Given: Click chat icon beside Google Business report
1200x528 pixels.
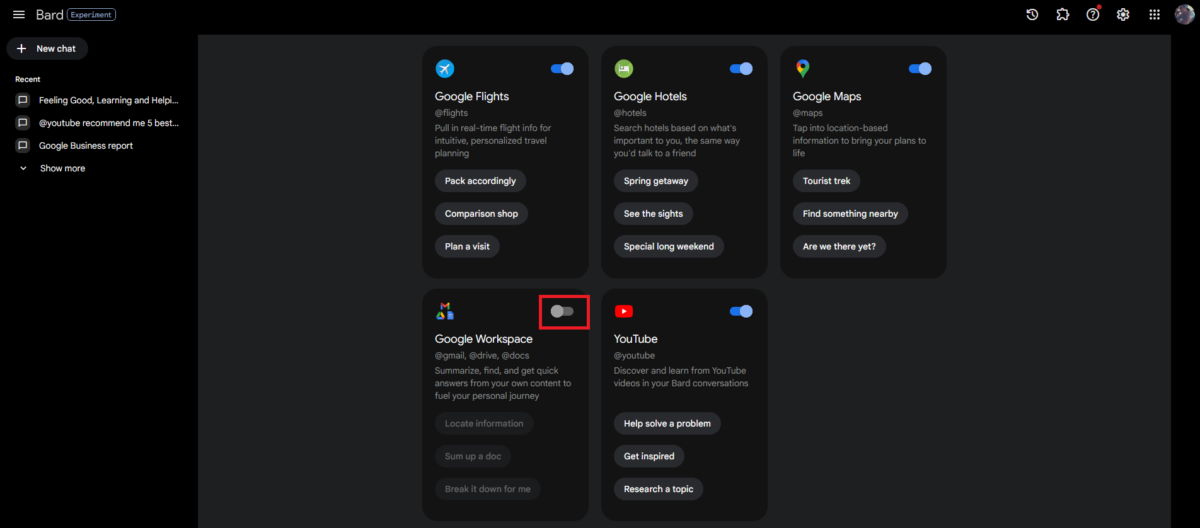Looking at the screenshot, I should [x=22, y=145].
